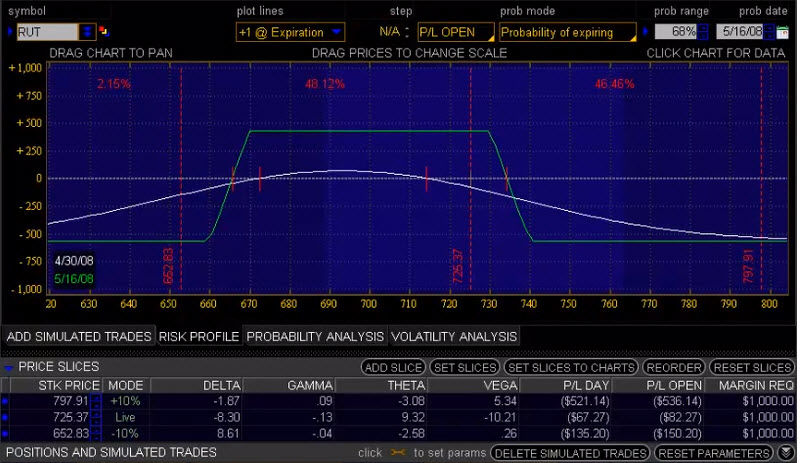Click the red-yellow symbol link icon beside RUT
Viewport: 800px width, 463px height.
(x=104, y=32)
